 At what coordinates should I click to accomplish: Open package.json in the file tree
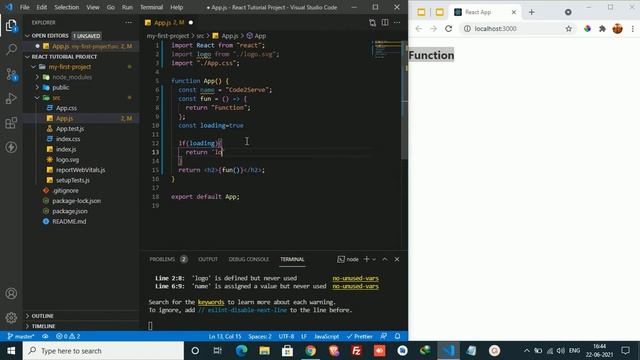pyautogui.click(x=70, y=211)
